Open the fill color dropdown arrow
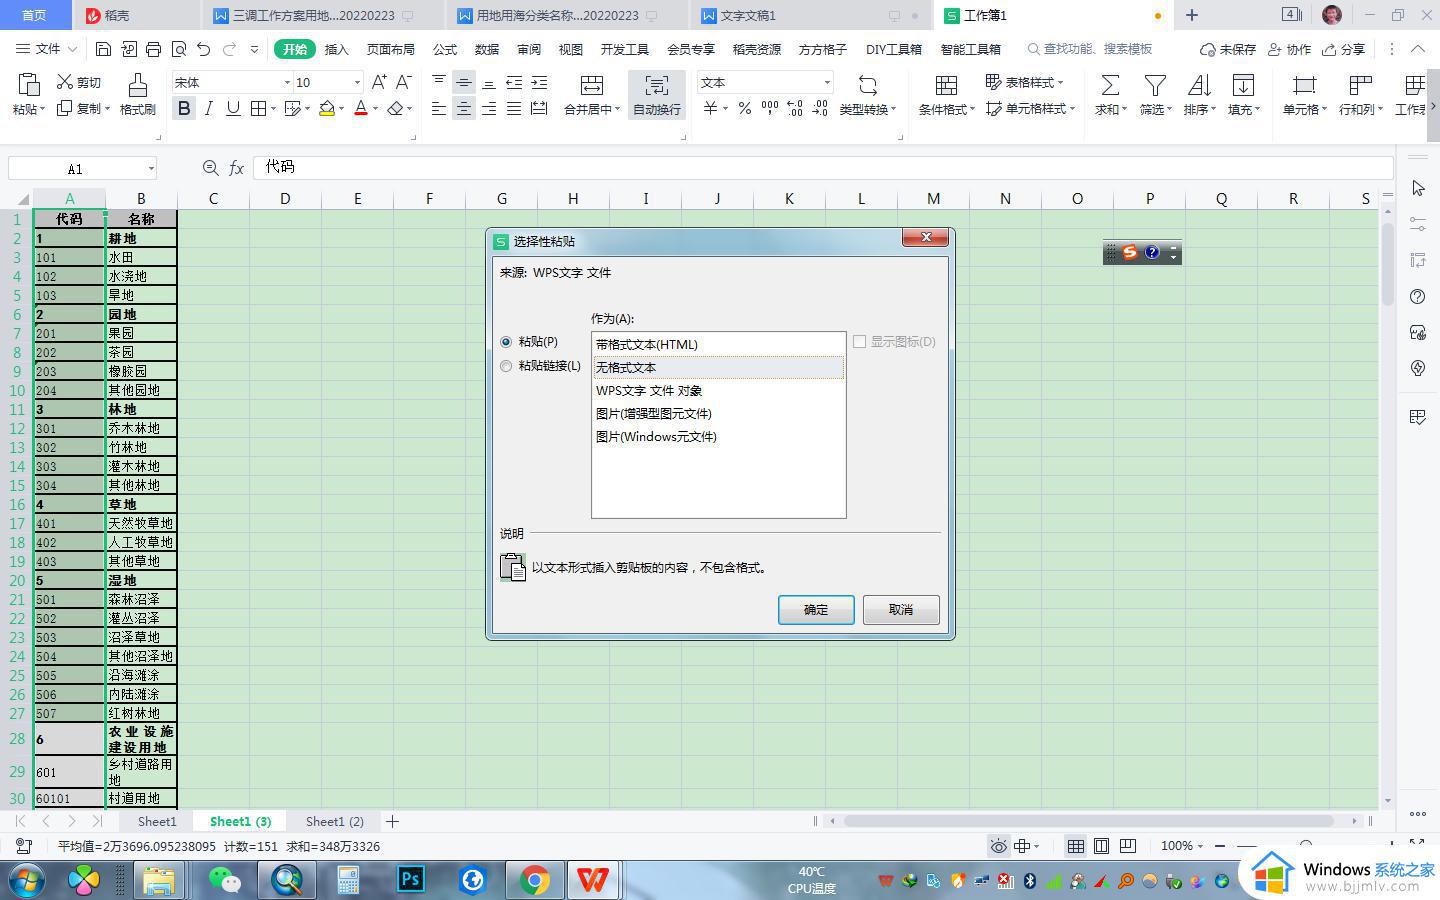 [341, 108]
